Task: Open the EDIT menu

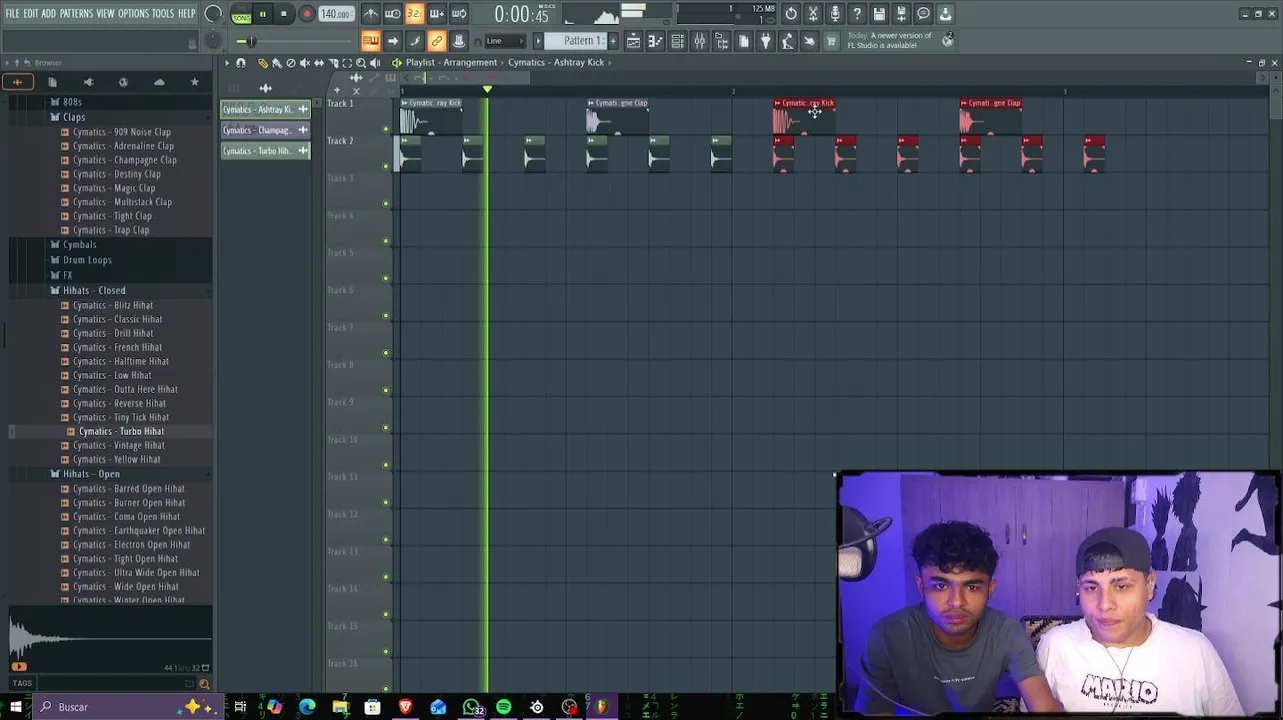Action: pos(31,13)
